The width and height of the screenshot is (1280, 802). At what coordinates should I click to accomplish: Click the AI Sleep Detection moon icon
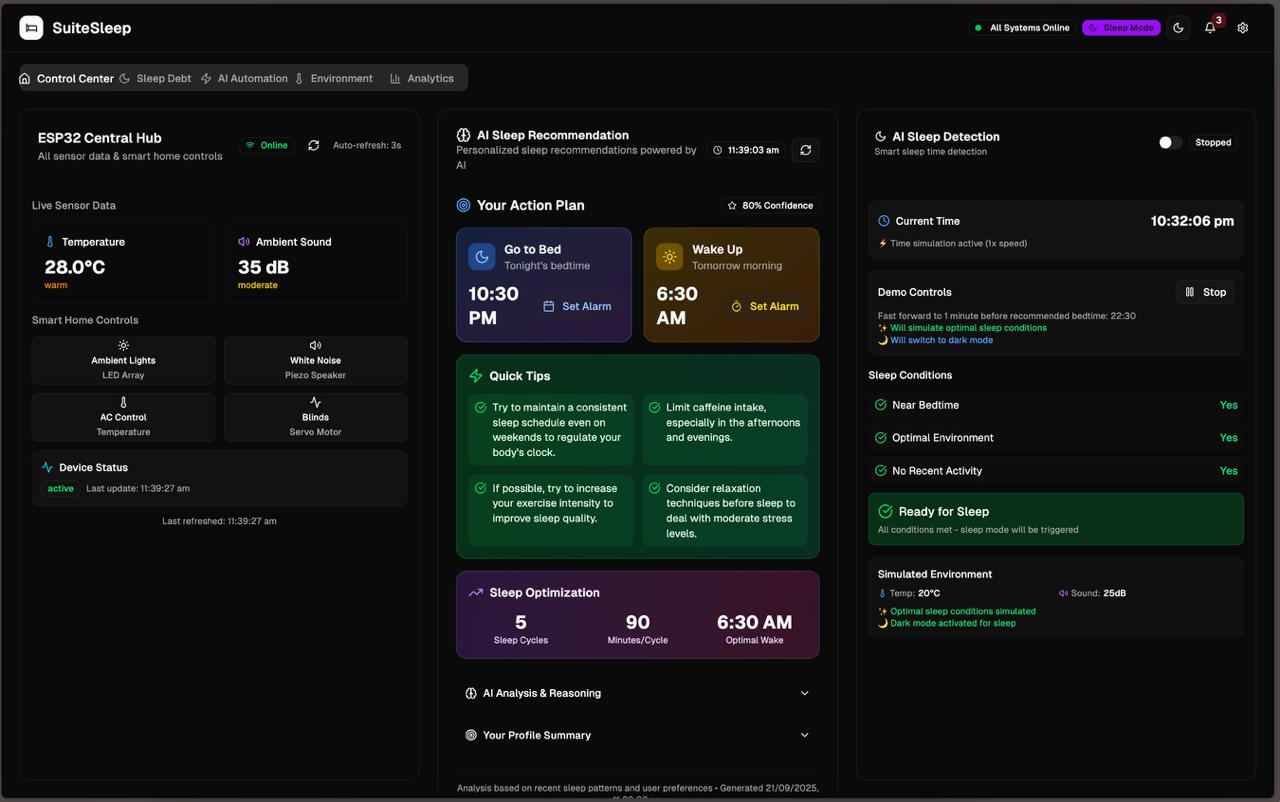(880, 137)
